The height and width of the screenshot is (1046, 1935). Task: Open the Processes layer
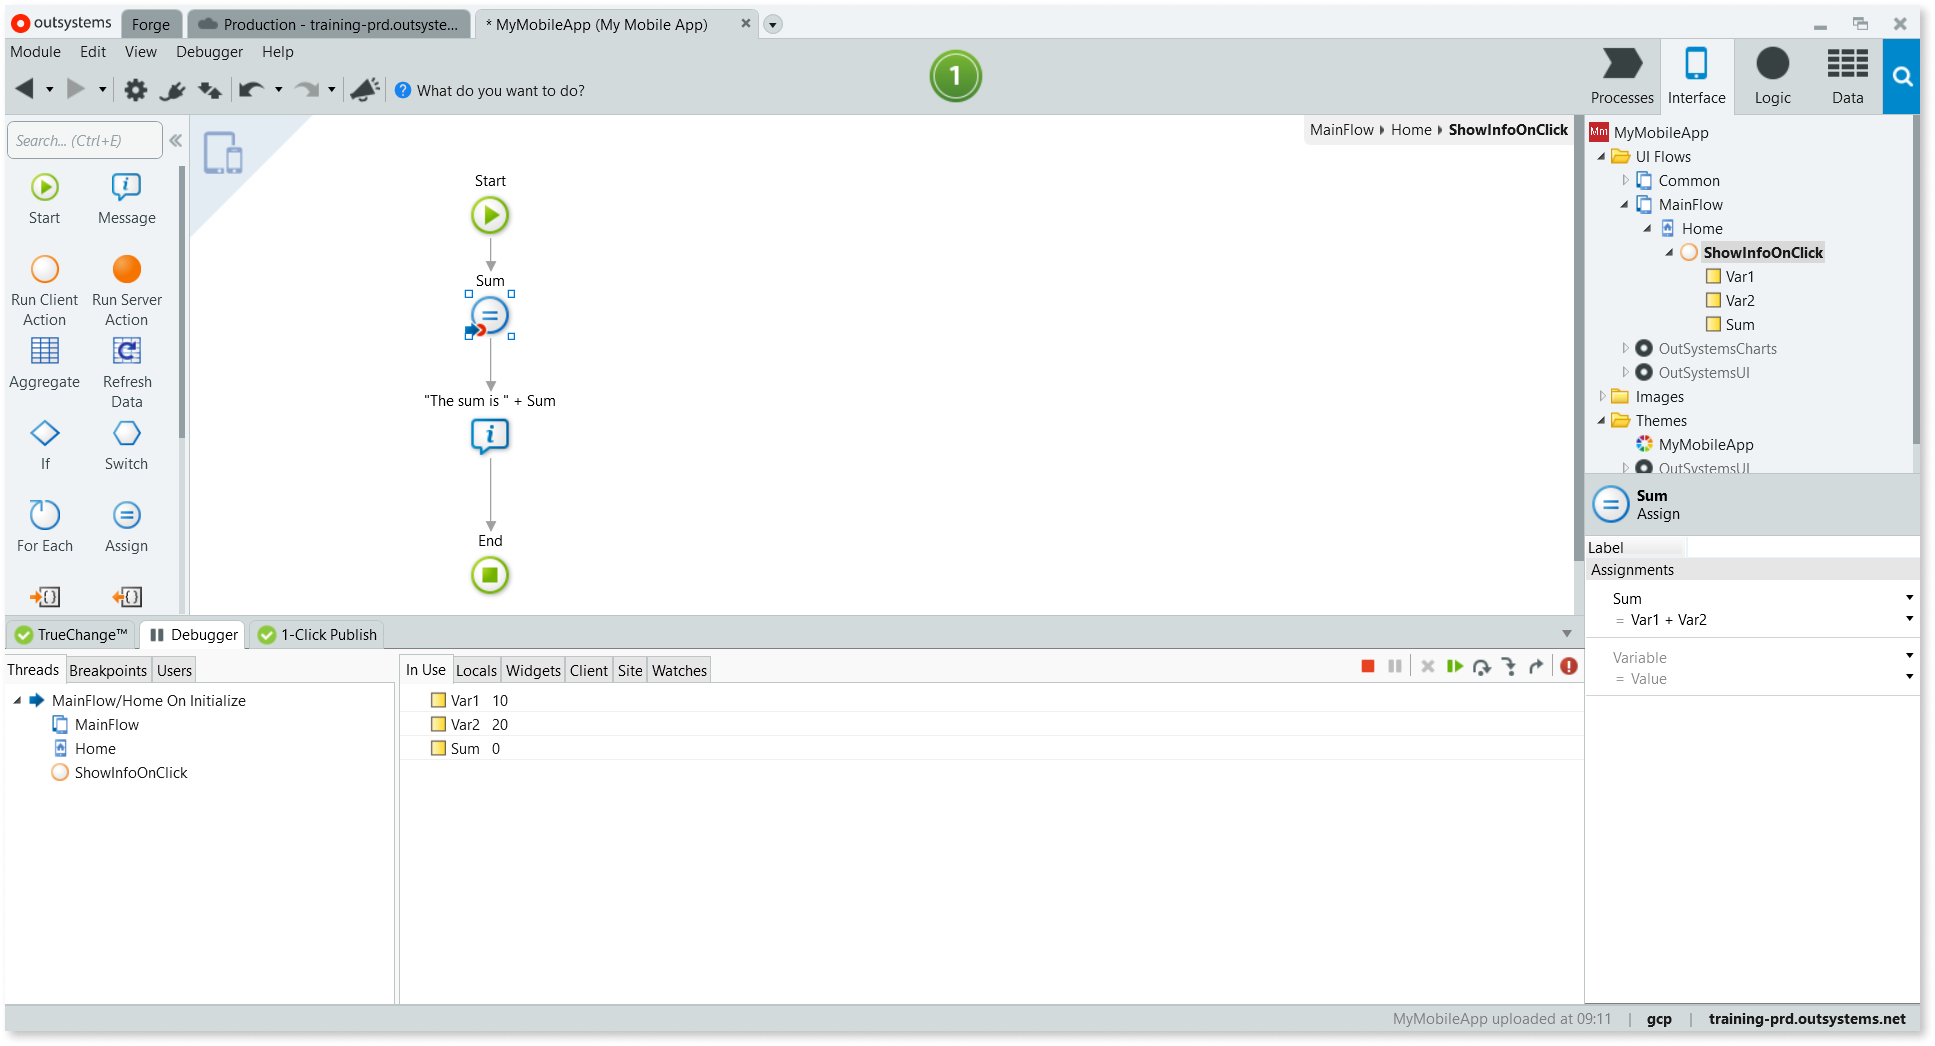[1622, 76]
